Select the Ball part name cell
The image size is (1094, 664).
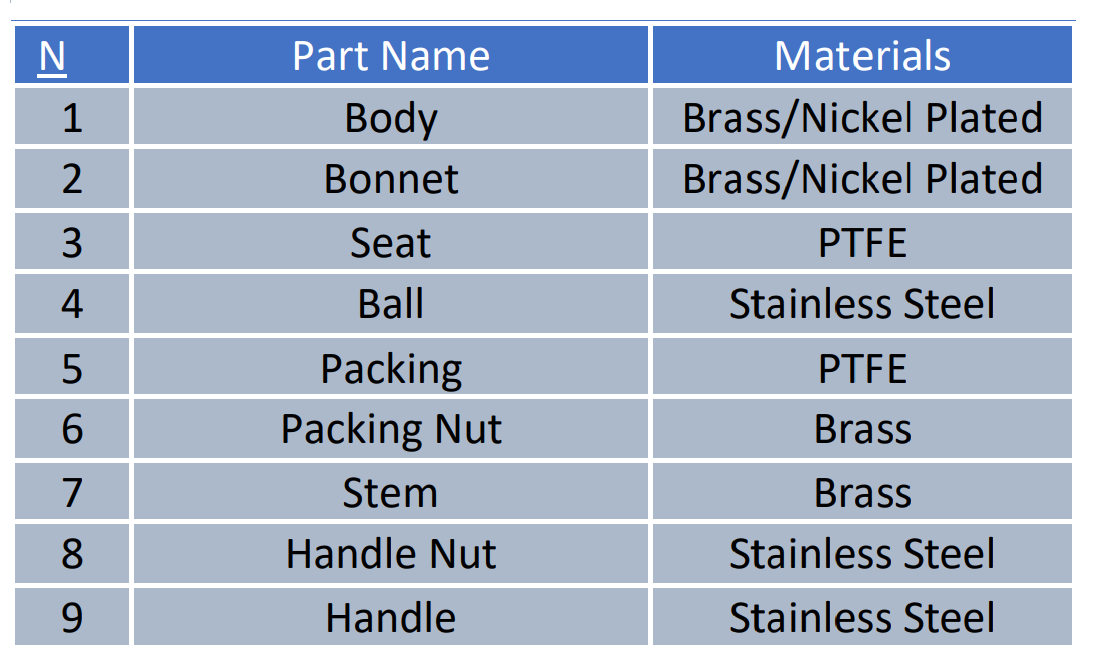[391, 304]
